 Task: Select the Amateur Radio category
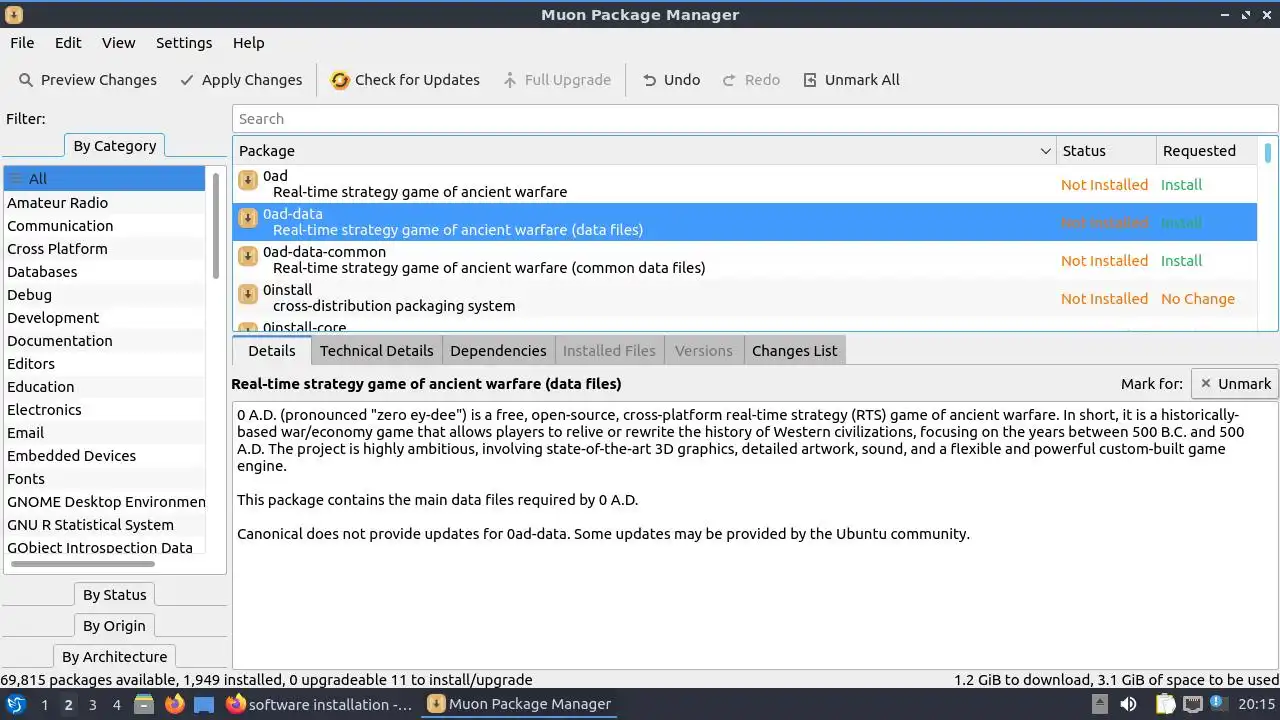coord(104,203)
